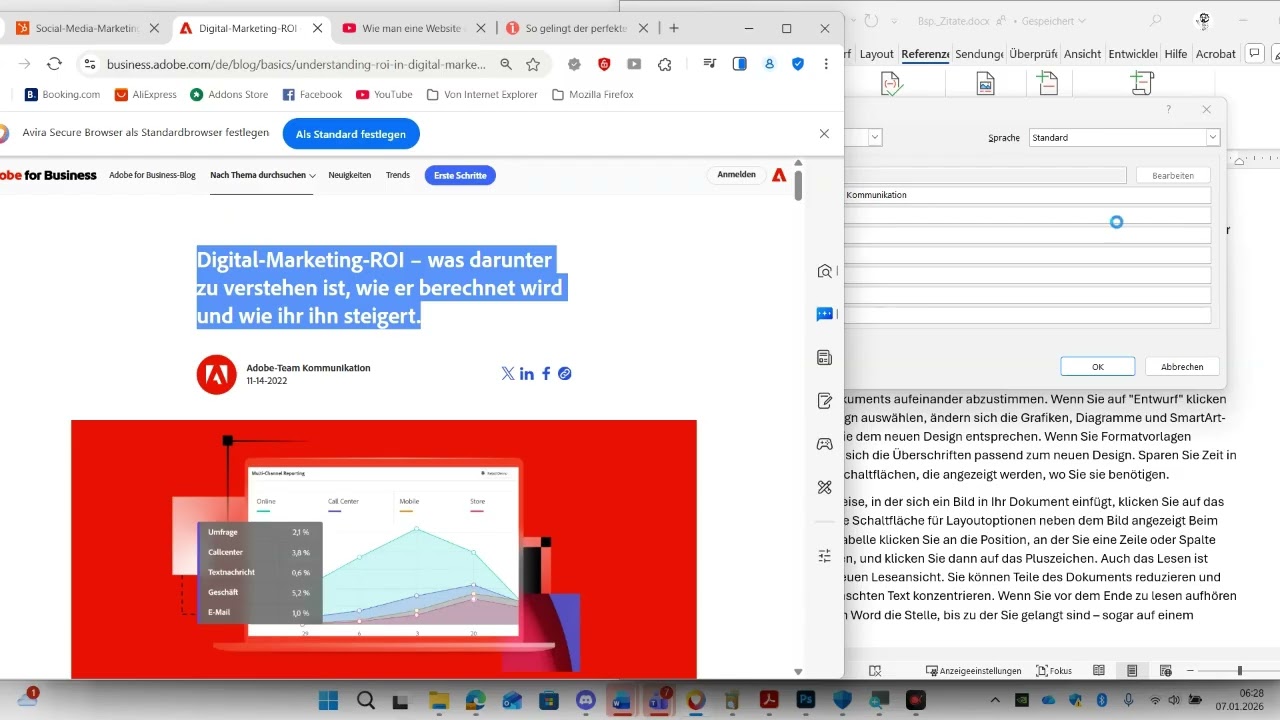Open the YouTube bookmark
This screenshot has height=720, width=1280.
coord(384,94)
